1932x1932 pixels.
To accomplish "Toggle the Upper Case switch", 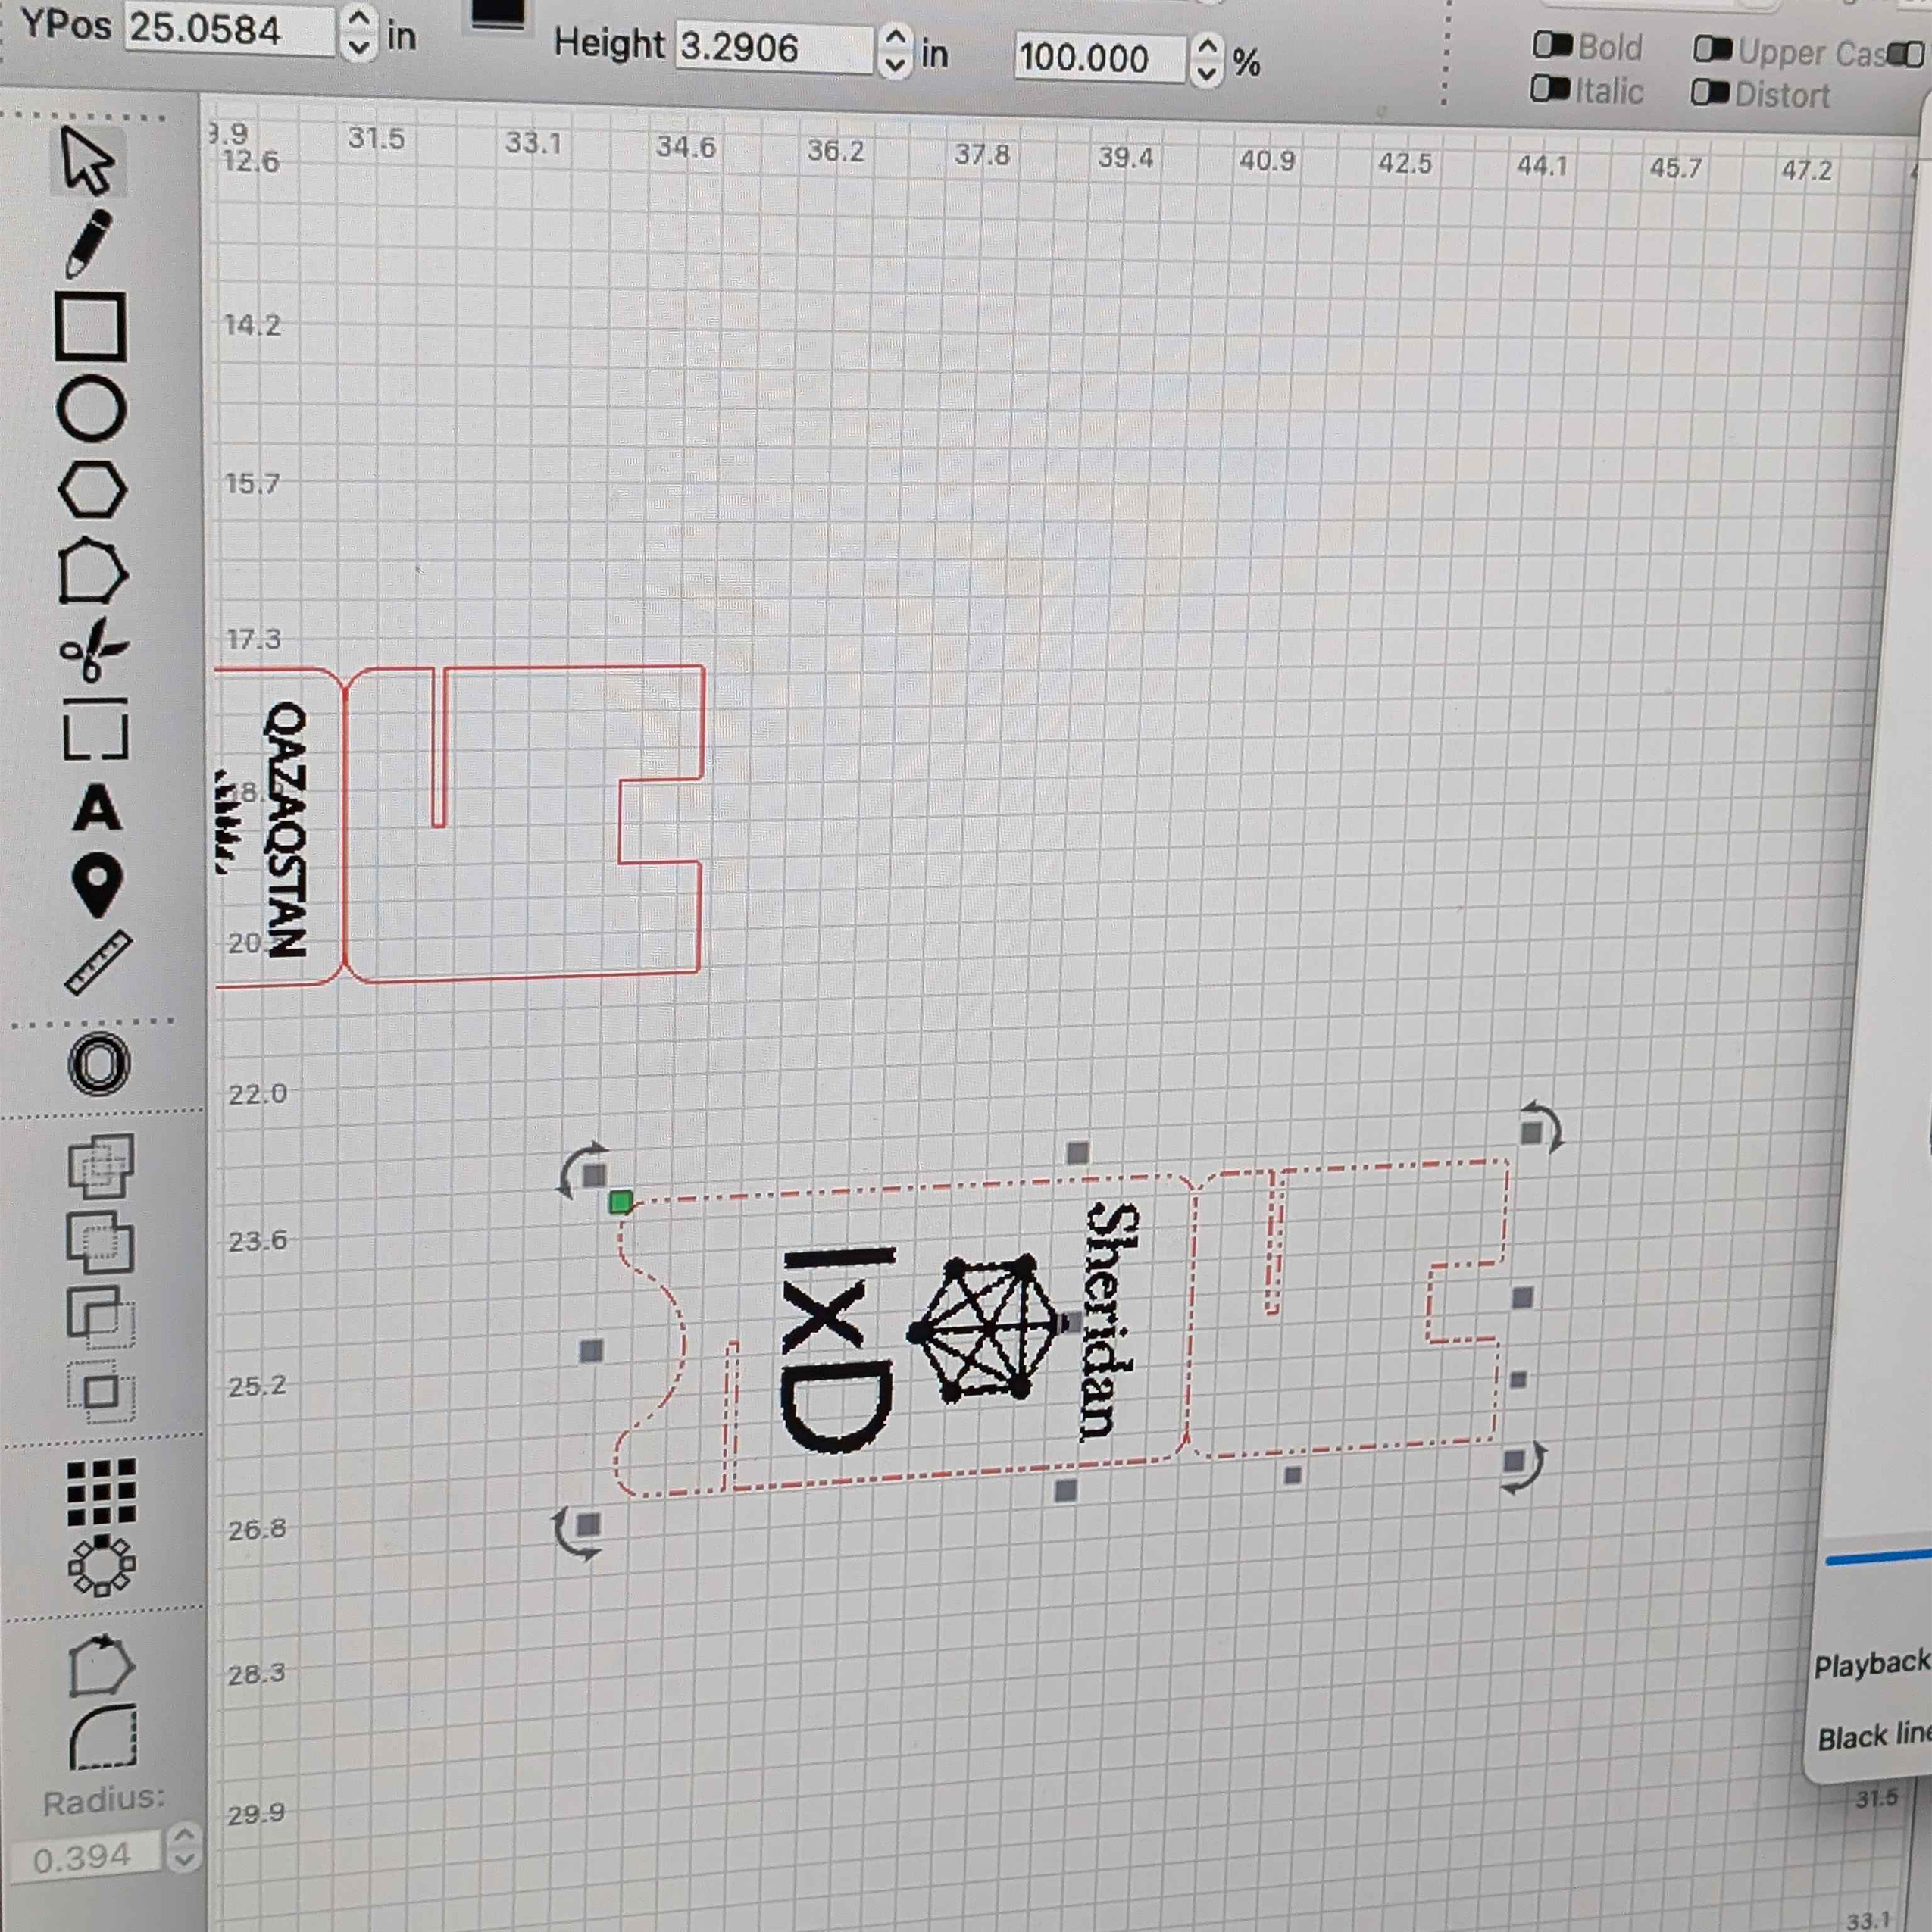I will 1712,49.
